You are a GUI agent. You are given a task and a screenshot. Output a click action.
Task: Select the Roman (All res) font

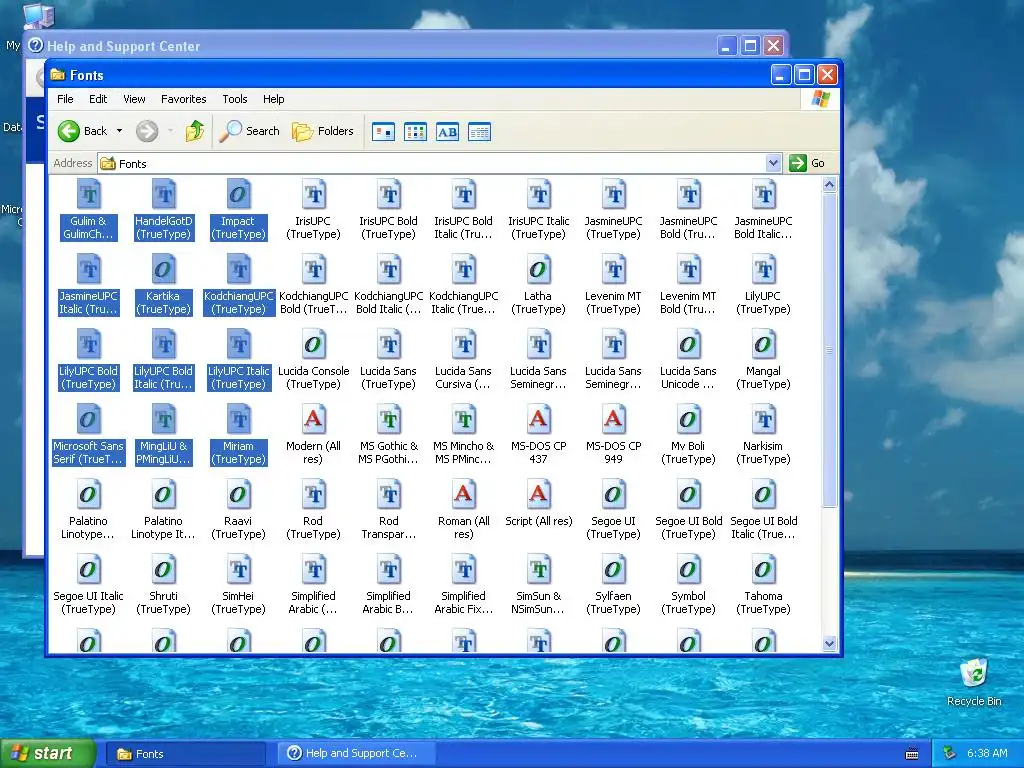(463, 511)
